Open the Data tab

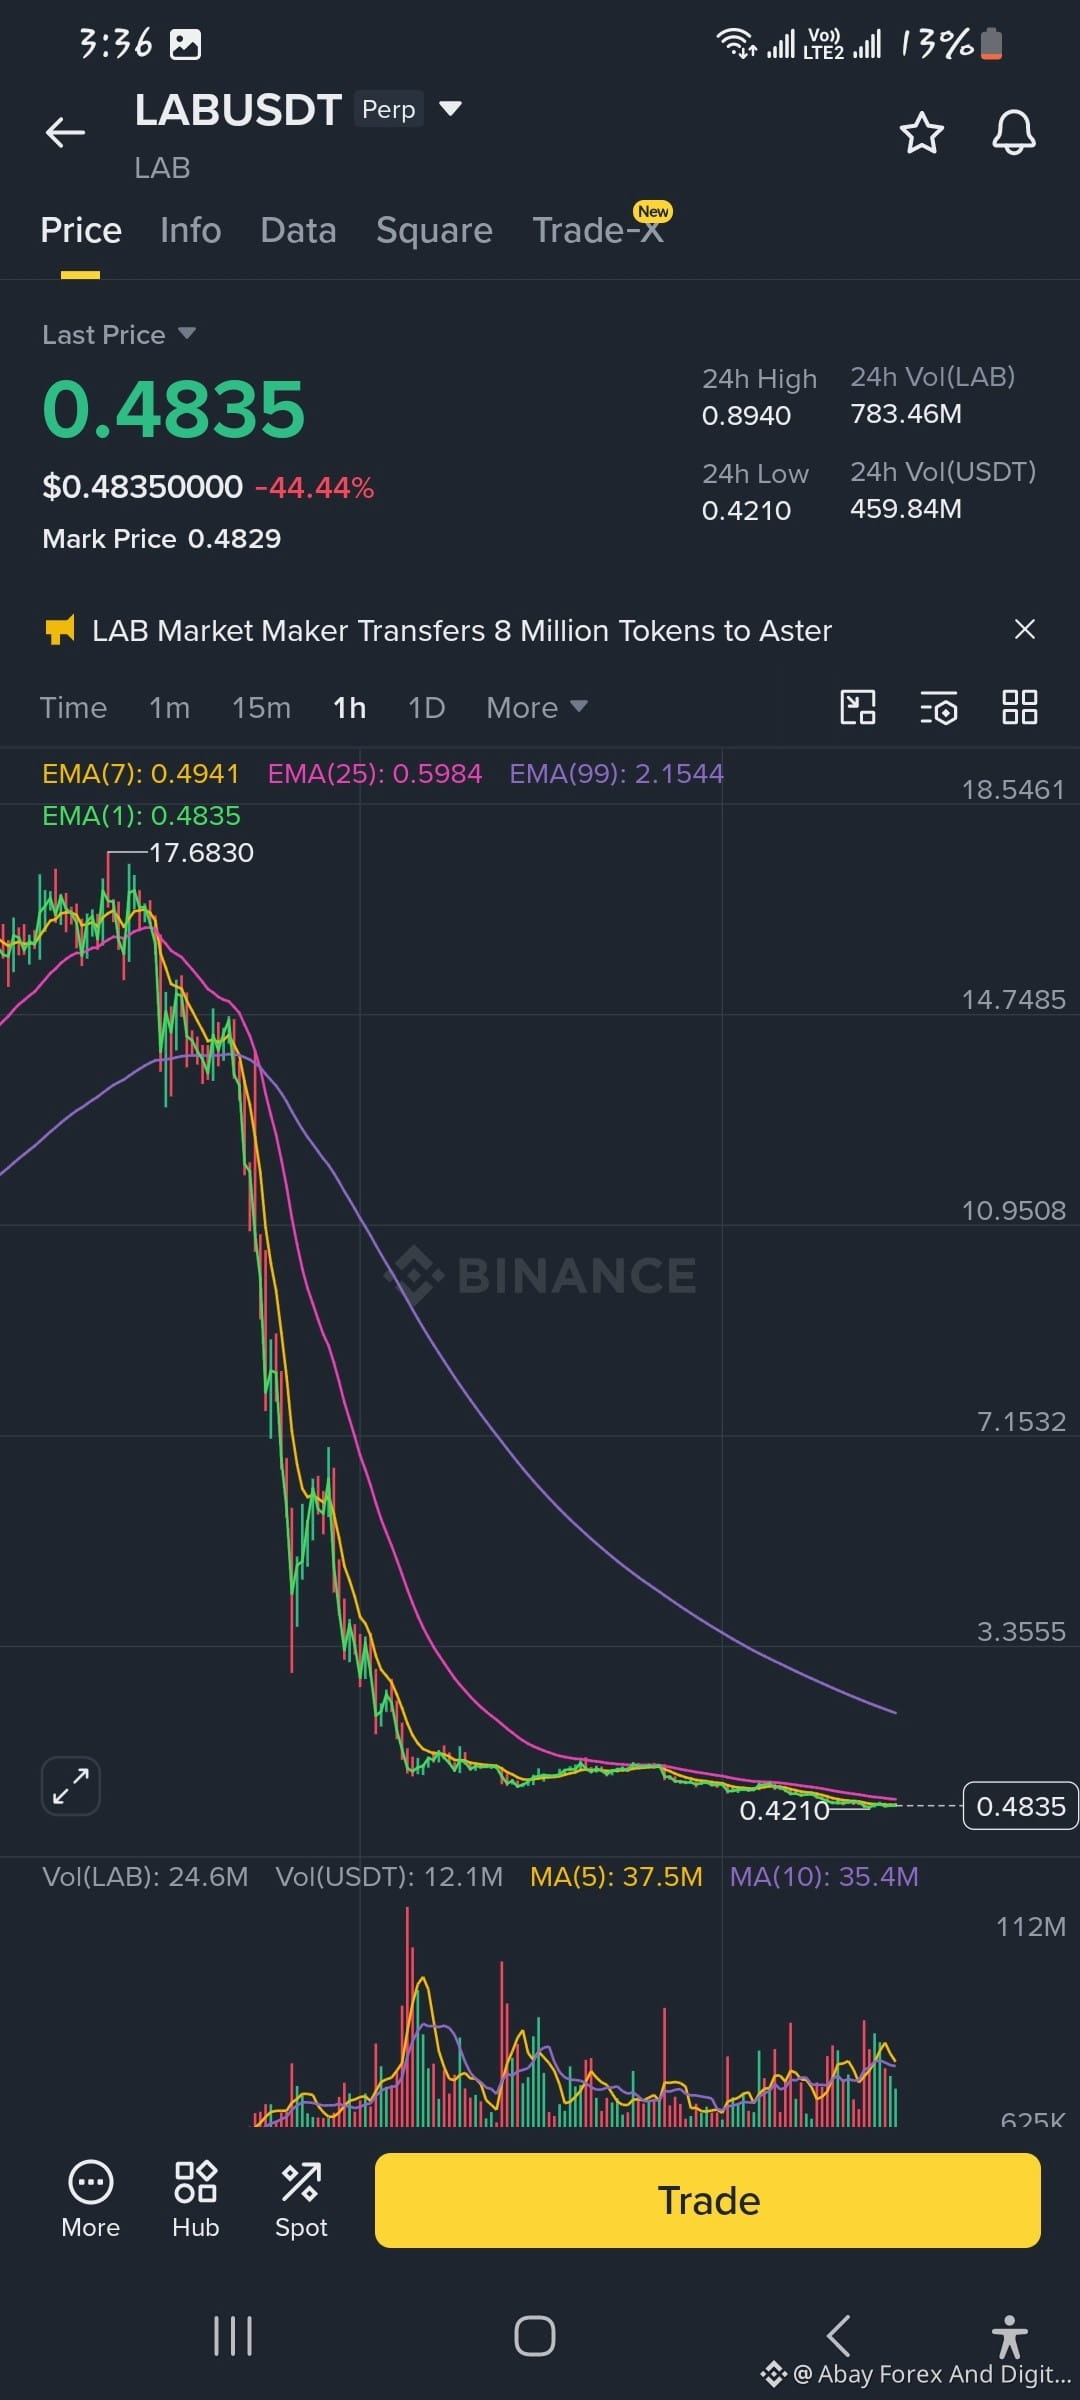pos(298,230)
